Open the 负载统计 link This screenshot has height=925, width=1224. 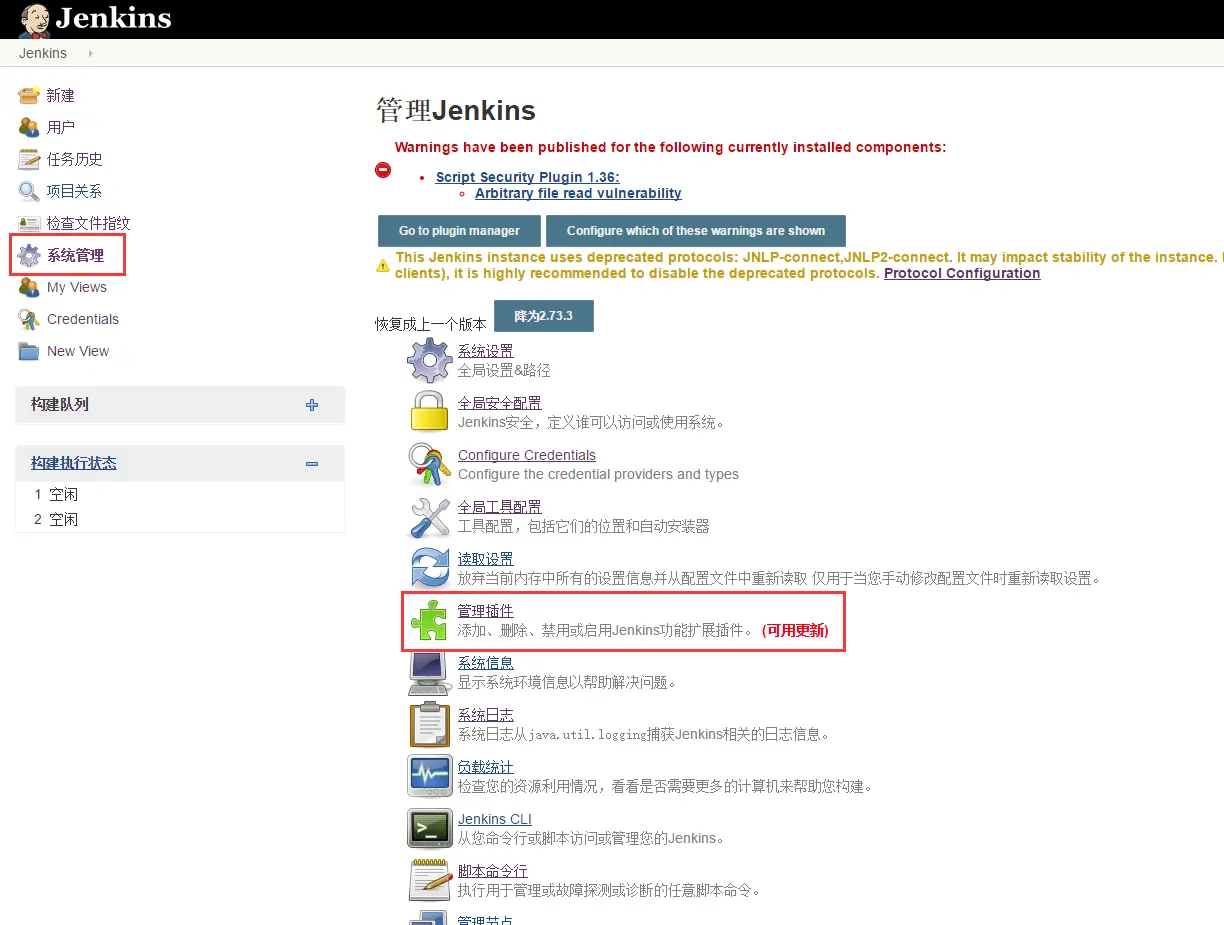pyautogui.click(x=486, y=767)
